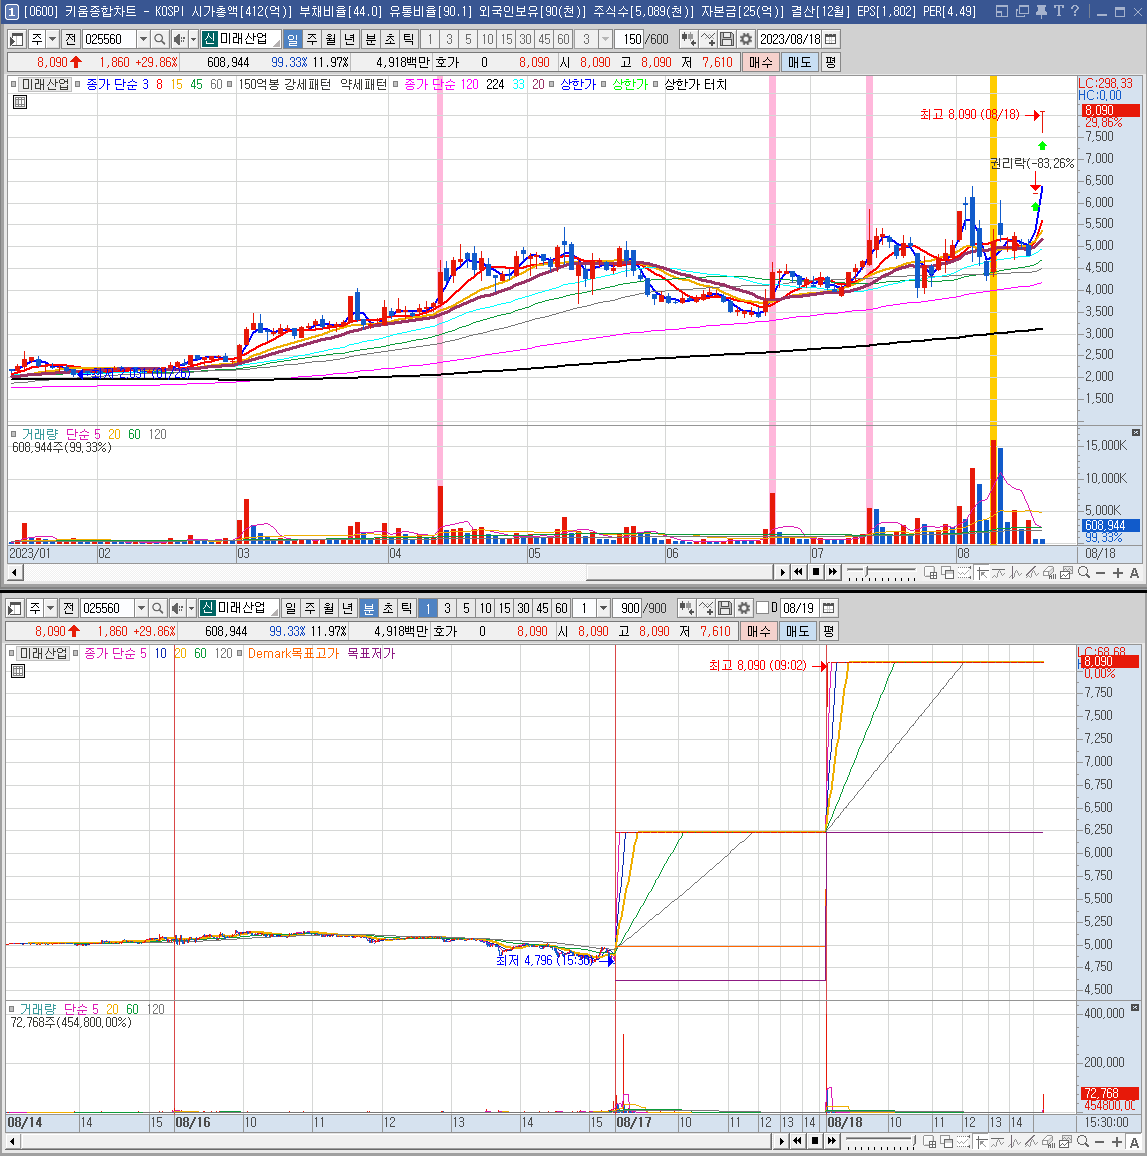Adjust lower chart zoom slider handle
Viewport: 1147px width, 1156px height.
(915, 1141)
